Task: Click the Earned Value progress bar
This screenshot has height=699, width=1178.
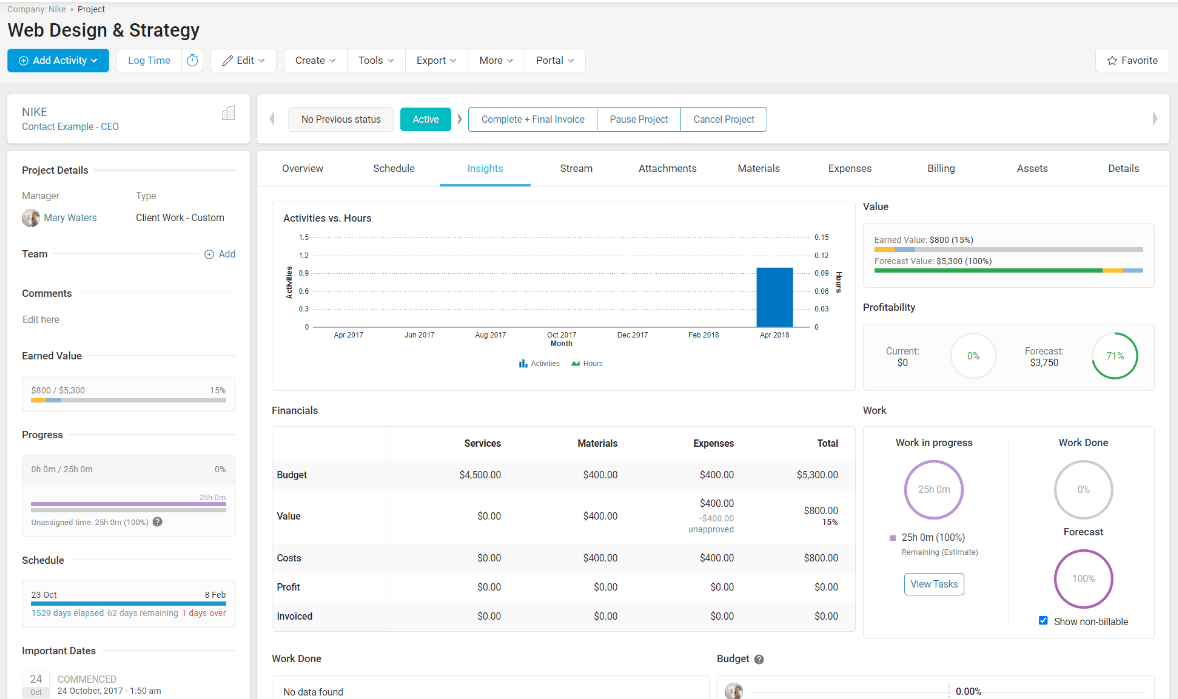Action: [128, 400]
